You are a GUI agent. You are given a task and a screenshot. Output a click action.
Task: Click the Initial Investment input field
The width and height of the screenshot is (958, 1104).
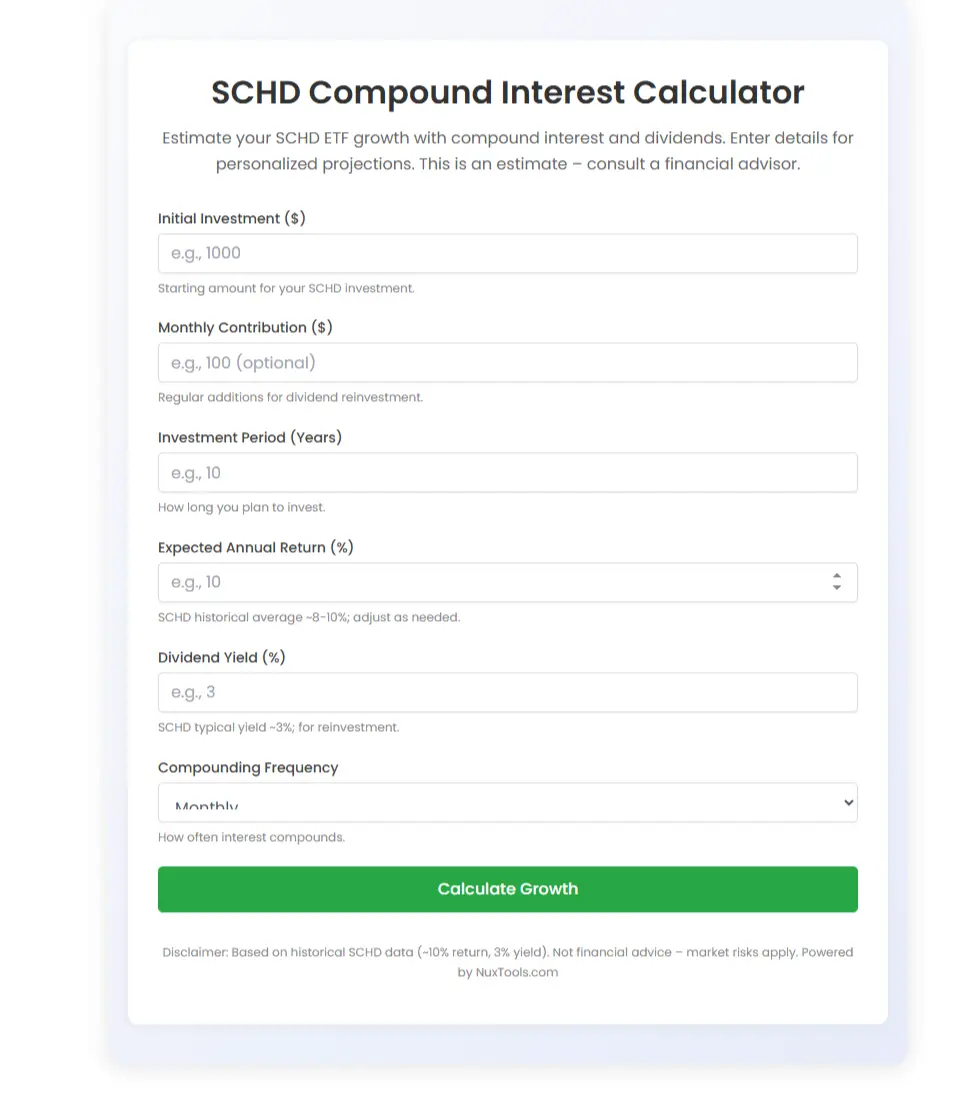507,253
